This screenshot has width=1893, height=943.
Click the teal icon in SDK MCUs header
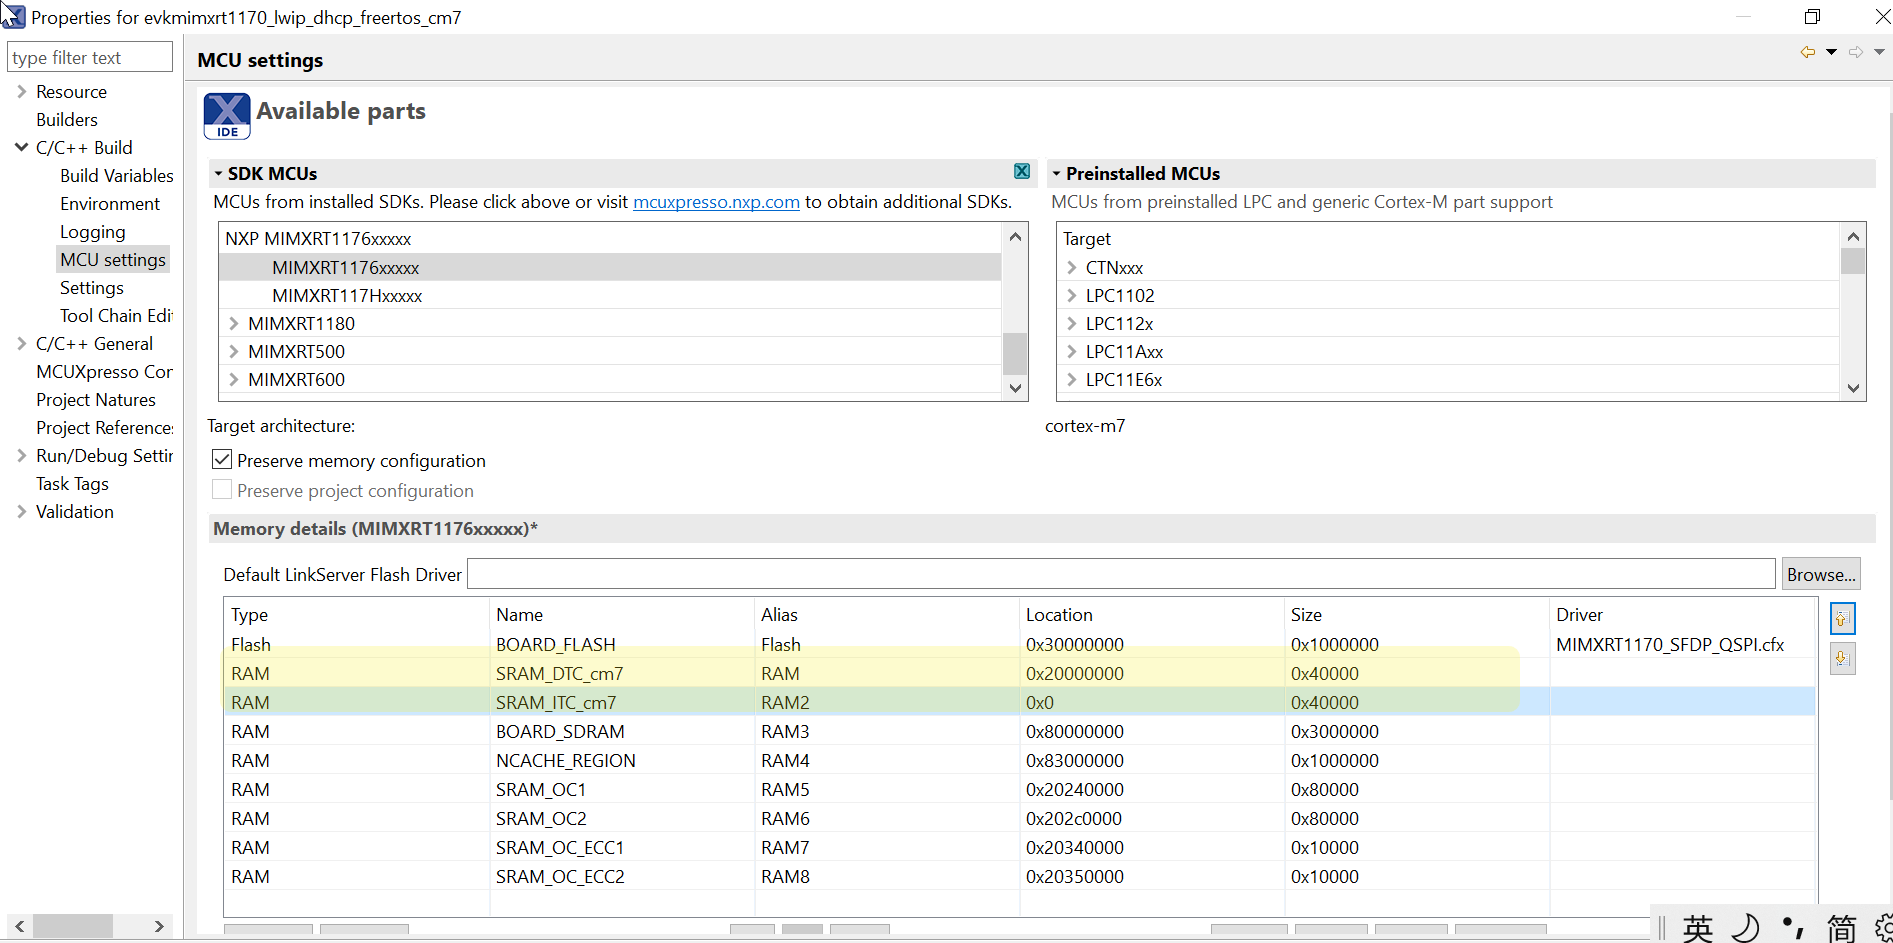pyautogui.click(x=1022, y=172)
